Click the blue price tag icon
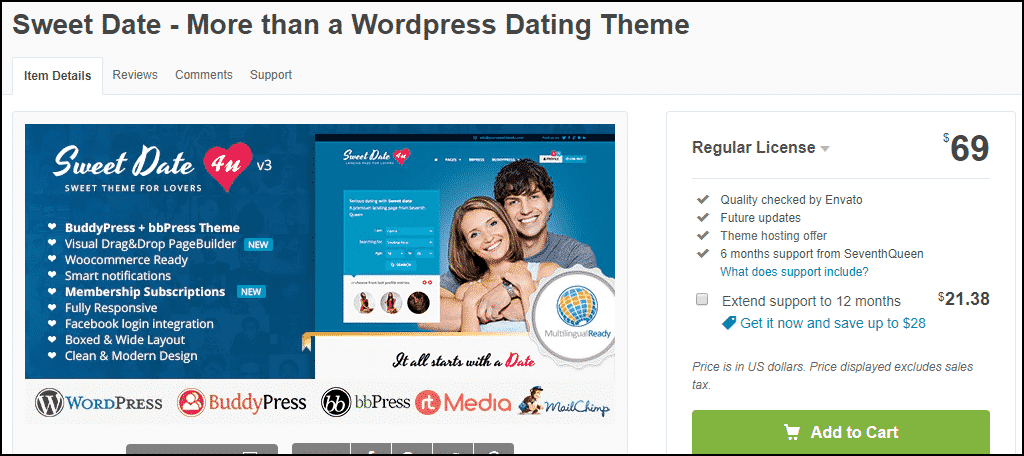The width and height of the screenshot is (1024, 456). (x=728, y=323)
